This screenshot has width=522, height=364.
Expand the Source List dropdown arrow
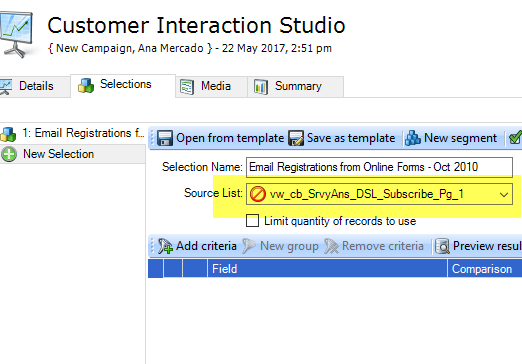point(504,194)
